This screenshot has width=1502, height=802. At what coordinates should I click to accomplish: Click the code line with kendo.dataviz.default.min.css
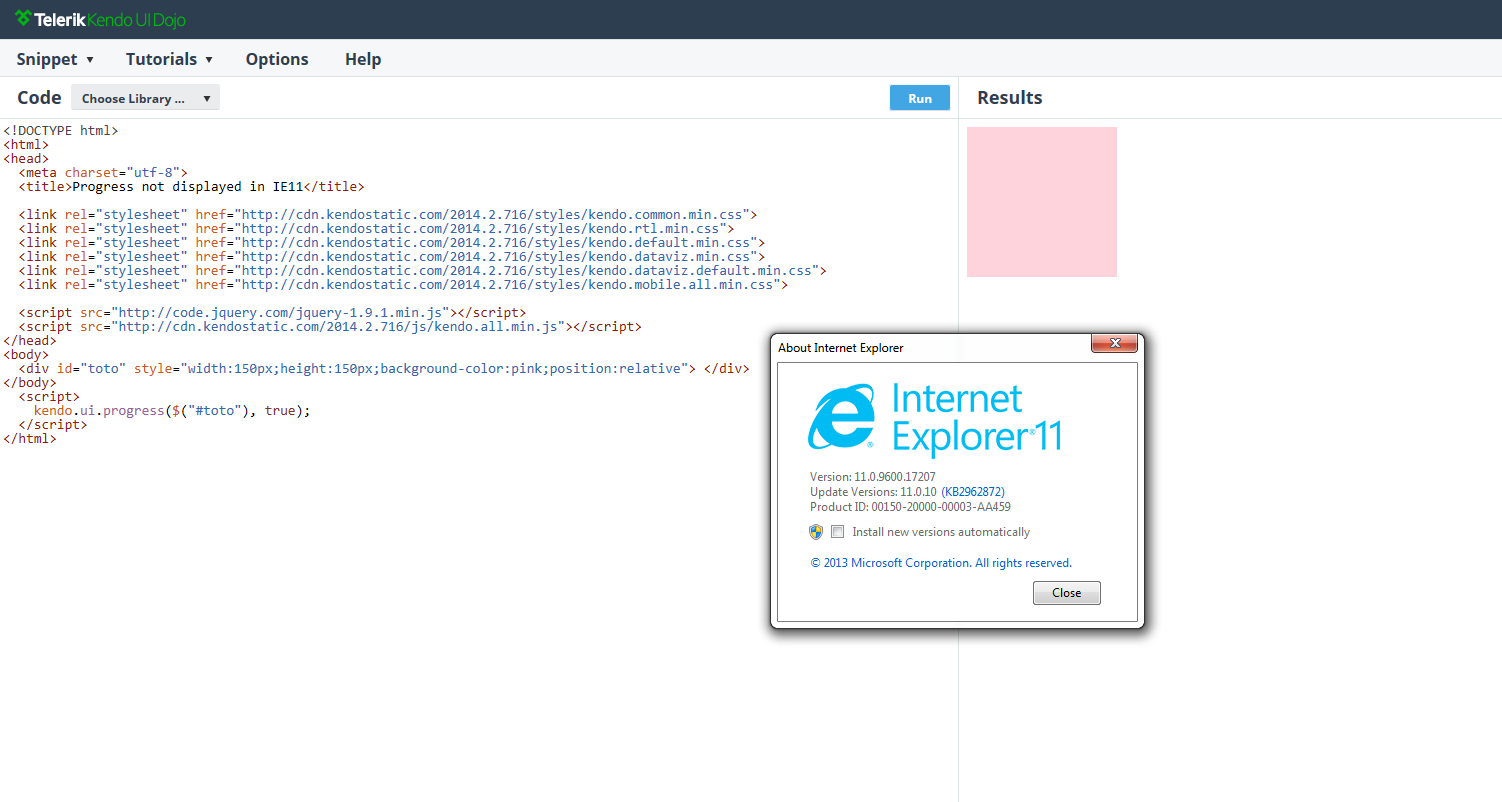point(422,271)
